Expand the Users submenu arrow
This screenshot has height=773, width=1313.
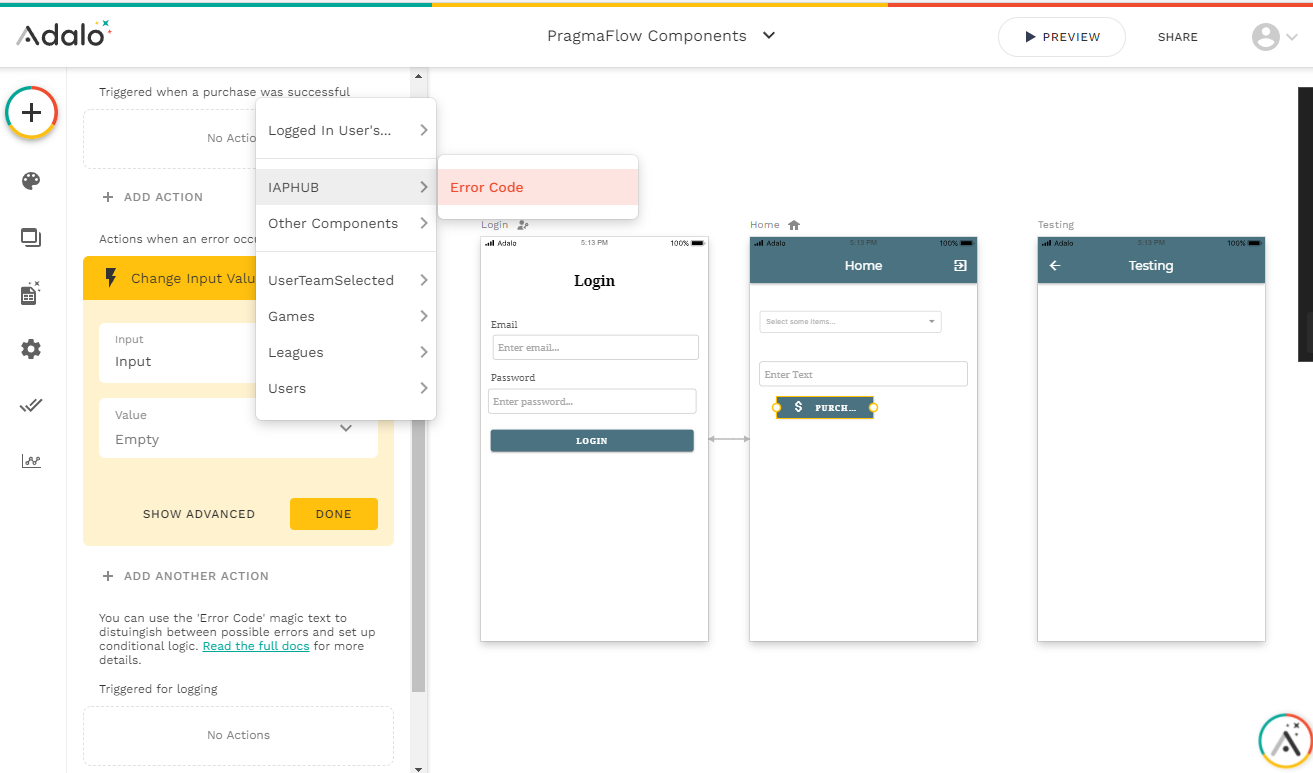pos(424,388)
